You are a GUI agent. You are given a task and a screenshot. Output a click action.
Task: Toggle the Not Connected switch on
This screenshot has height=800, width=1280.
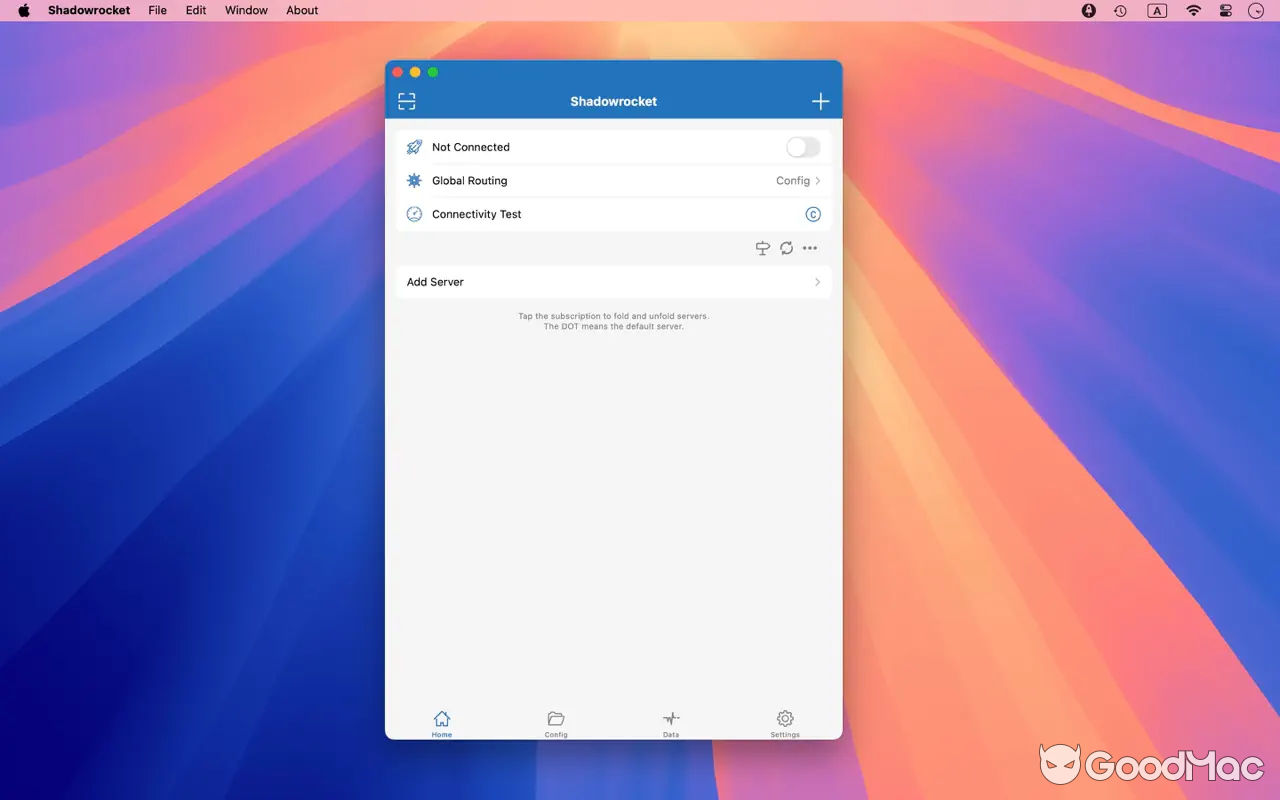[x=803, y=147]
